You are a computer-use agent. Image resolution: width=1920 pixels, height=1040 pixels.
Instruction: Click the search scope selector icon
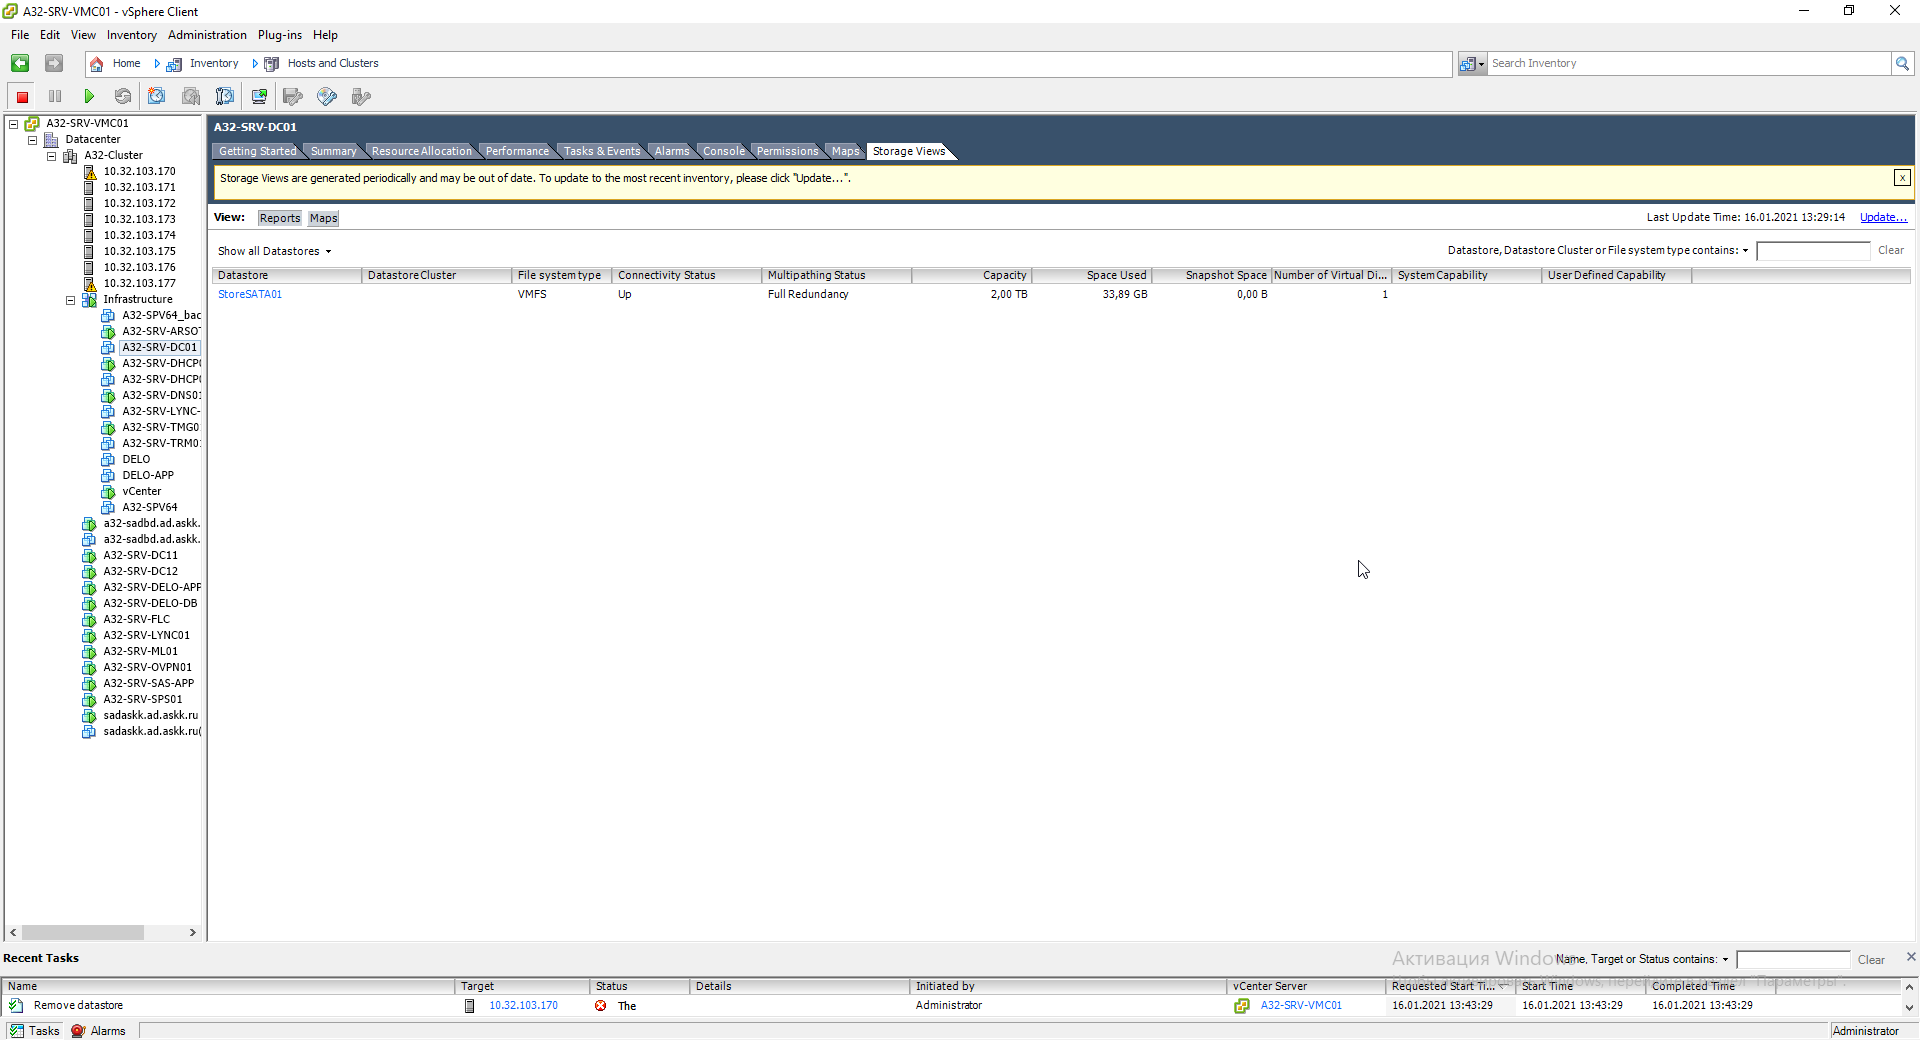[x=1471, y=64]
